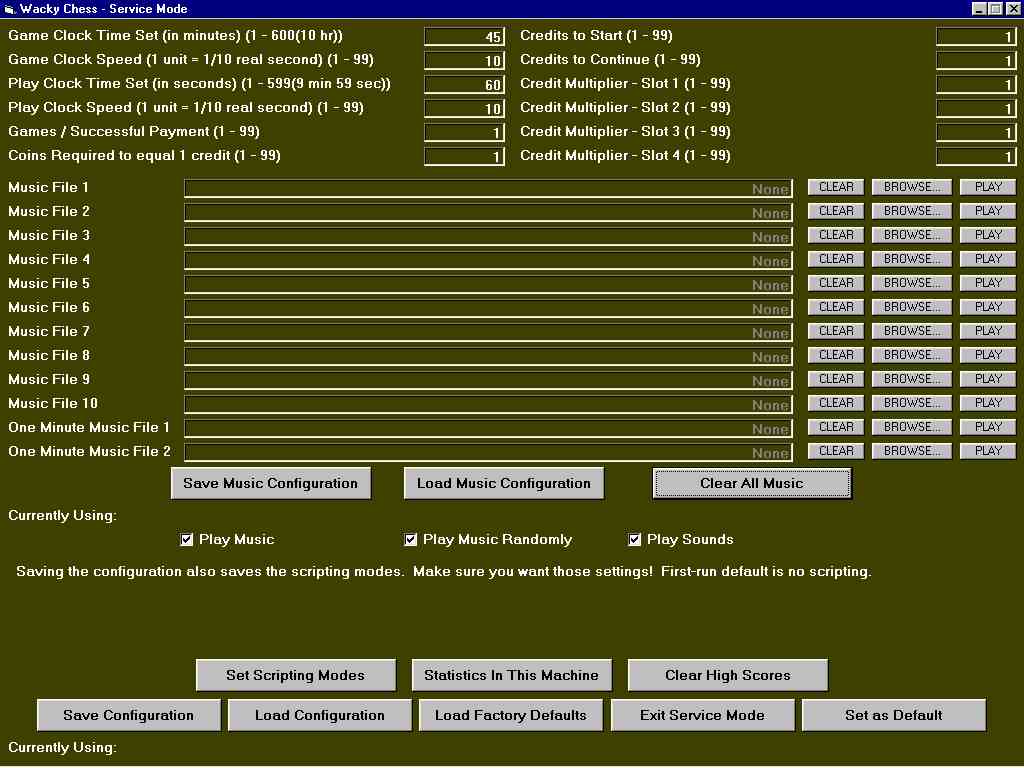Click the Music File 10 path field
Screen dimensions: 1024x768
click(x=488, y=405)
